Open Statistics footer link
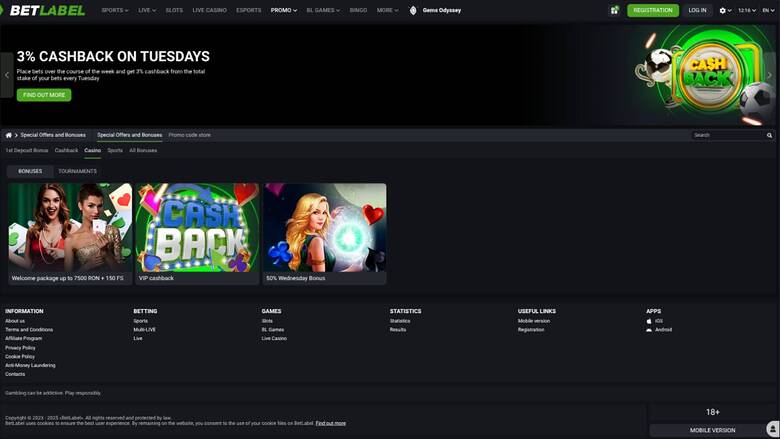Screen dimensions: 780x439 point(400,321)
